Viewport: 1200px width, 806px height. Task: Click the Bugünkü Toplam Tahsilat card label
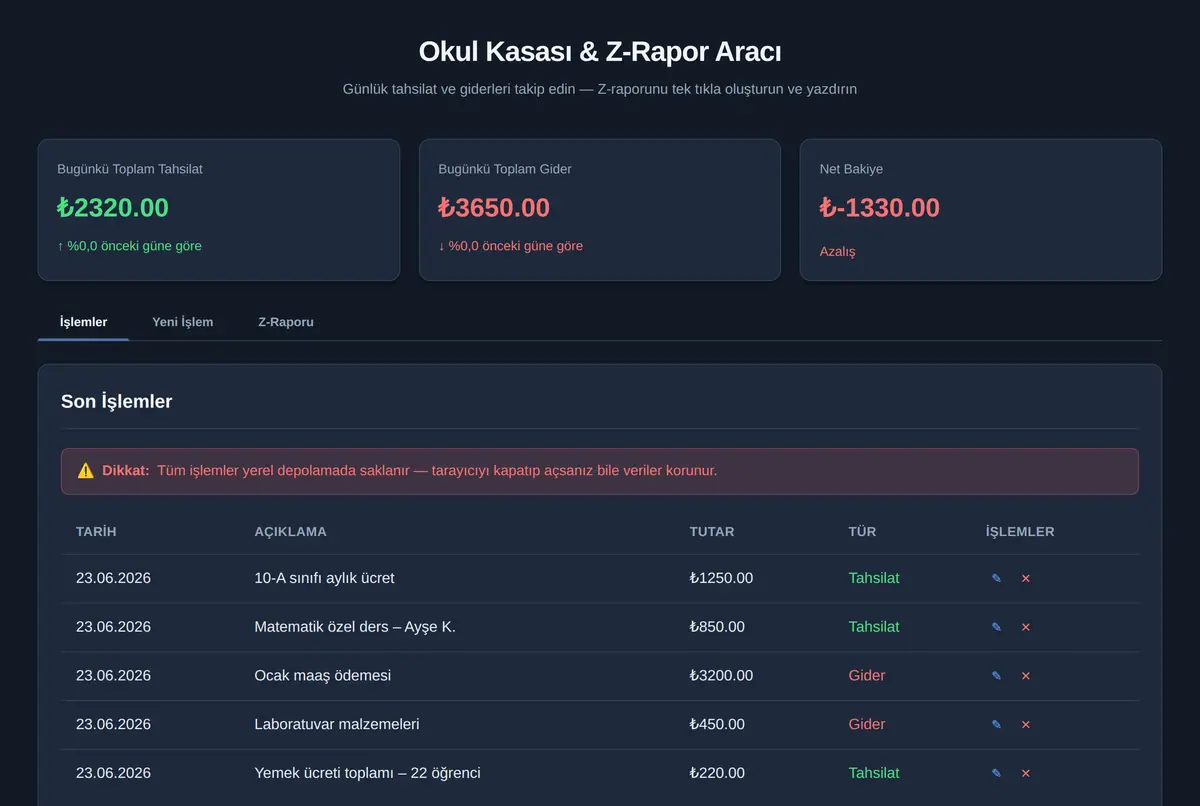coord(130,169)
